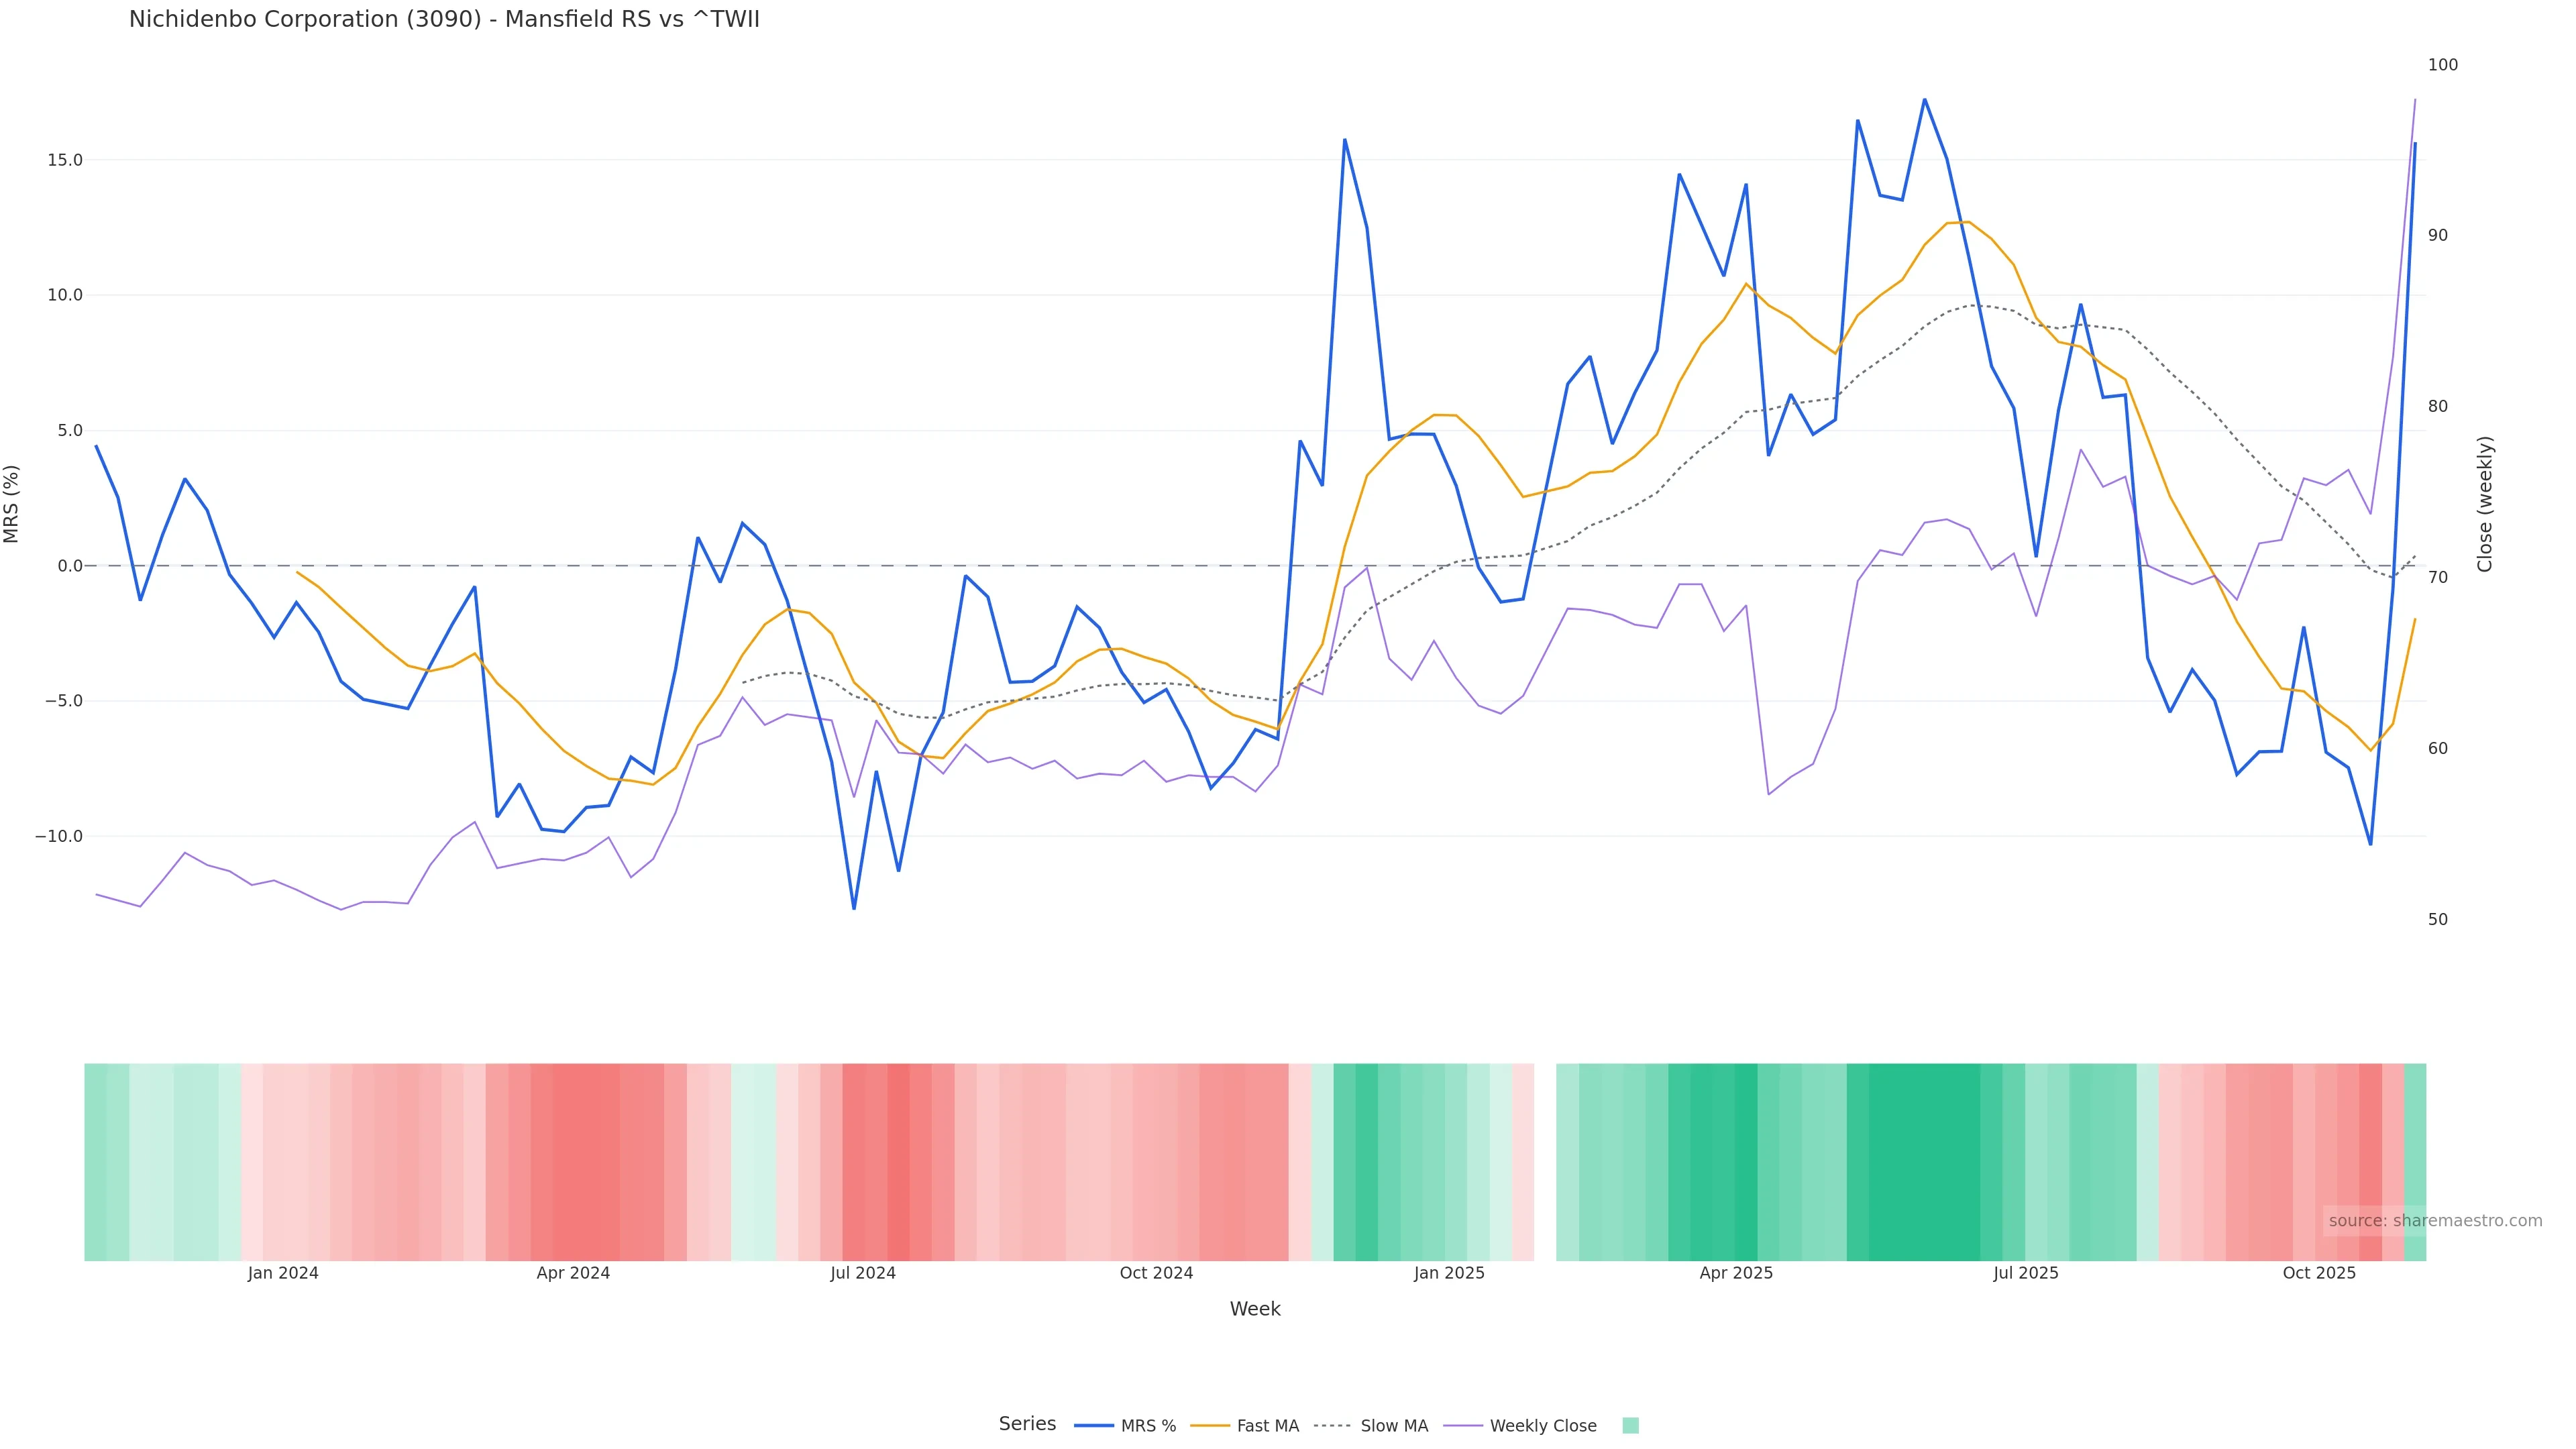Click the "Series" legend heading

(1027, 1424)
